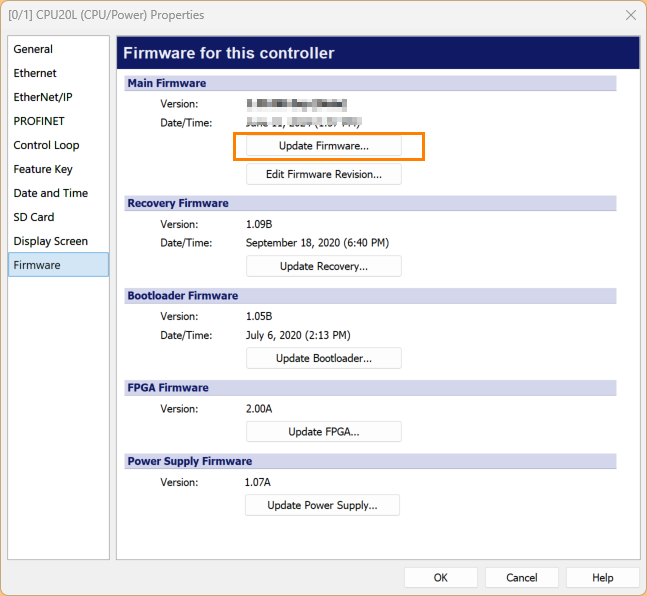Choose Update Power Supply... button

(x=322, y=506)
